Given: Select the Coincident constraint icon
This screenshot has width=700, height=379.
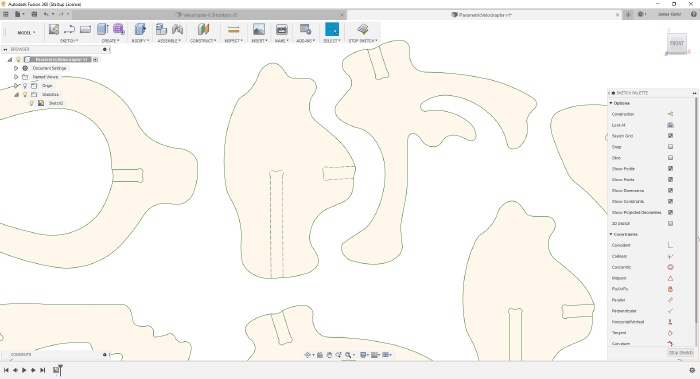Looking at the screenshot, I should pos(670,245).
